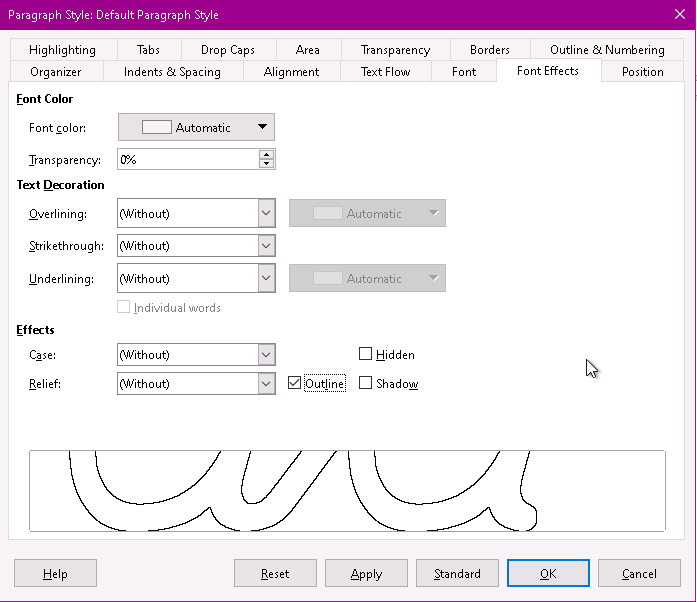Expand the Strikethrough dropdown
This screenshot has height=602, width=697.
266,246
